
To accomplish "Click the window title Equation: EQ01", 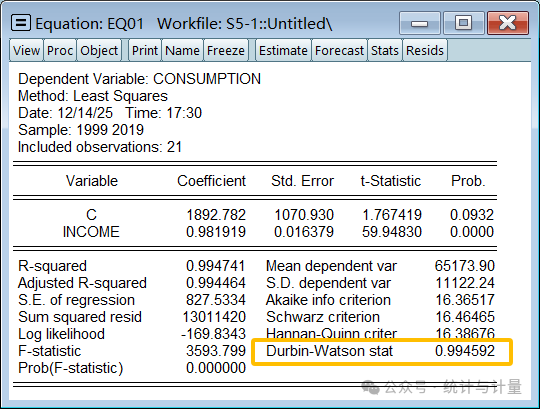I will click(90, 24).
